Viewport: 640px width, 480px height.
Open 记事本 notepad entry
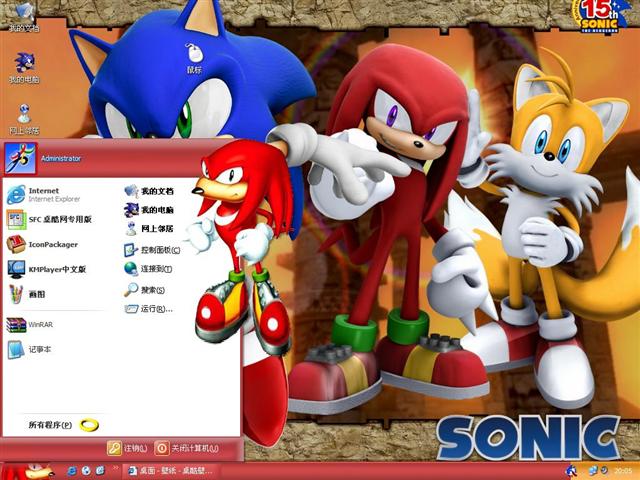pyautogui.click(x=29, y=349)
